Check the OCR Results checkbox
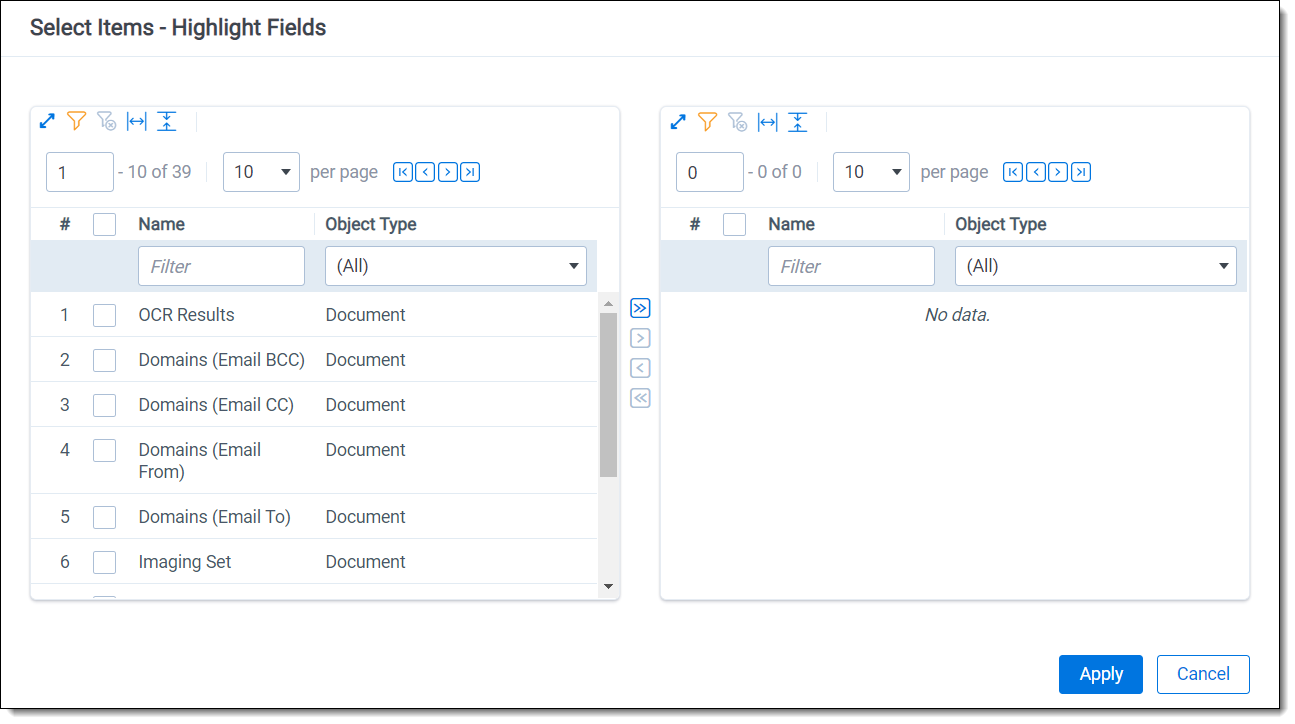1295x724 pixels. pos(105,315)
